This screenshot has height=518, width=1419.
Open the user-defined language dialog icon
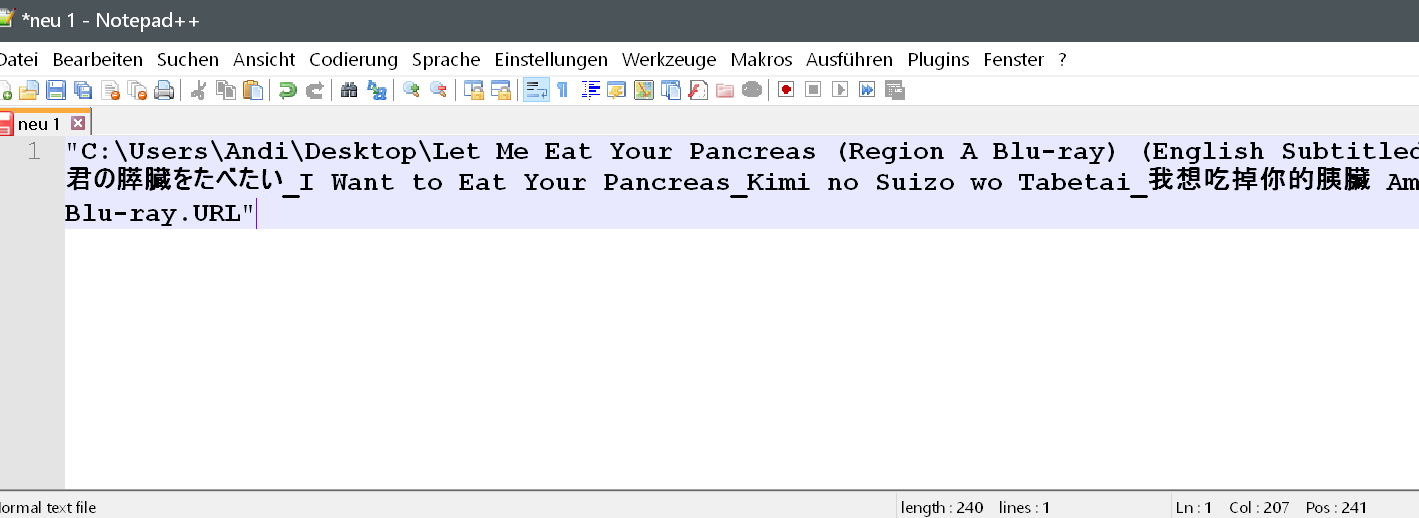(x=617, y=90)
